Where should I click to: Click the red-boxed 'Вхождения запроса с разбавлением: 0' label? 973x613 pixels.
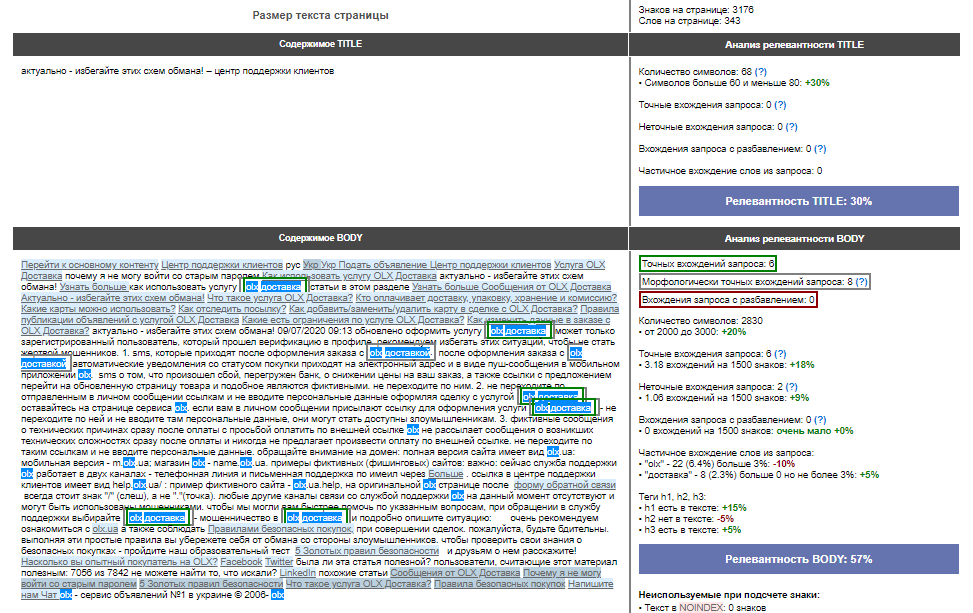click(728, 300)
